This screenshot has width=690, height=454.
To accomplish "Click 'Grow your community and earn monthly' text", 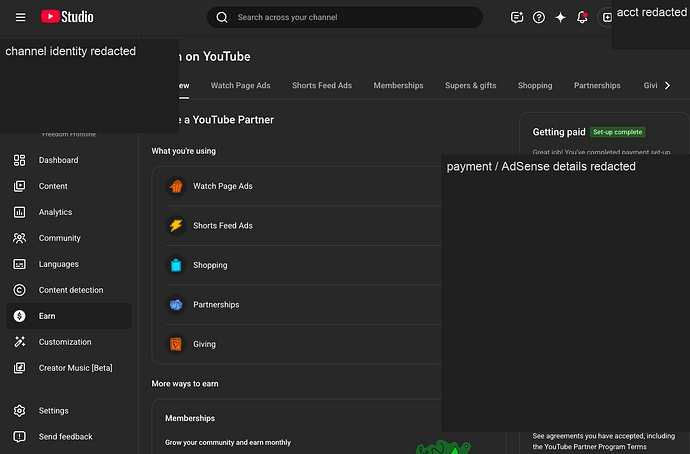I will (x=228, y=443).
